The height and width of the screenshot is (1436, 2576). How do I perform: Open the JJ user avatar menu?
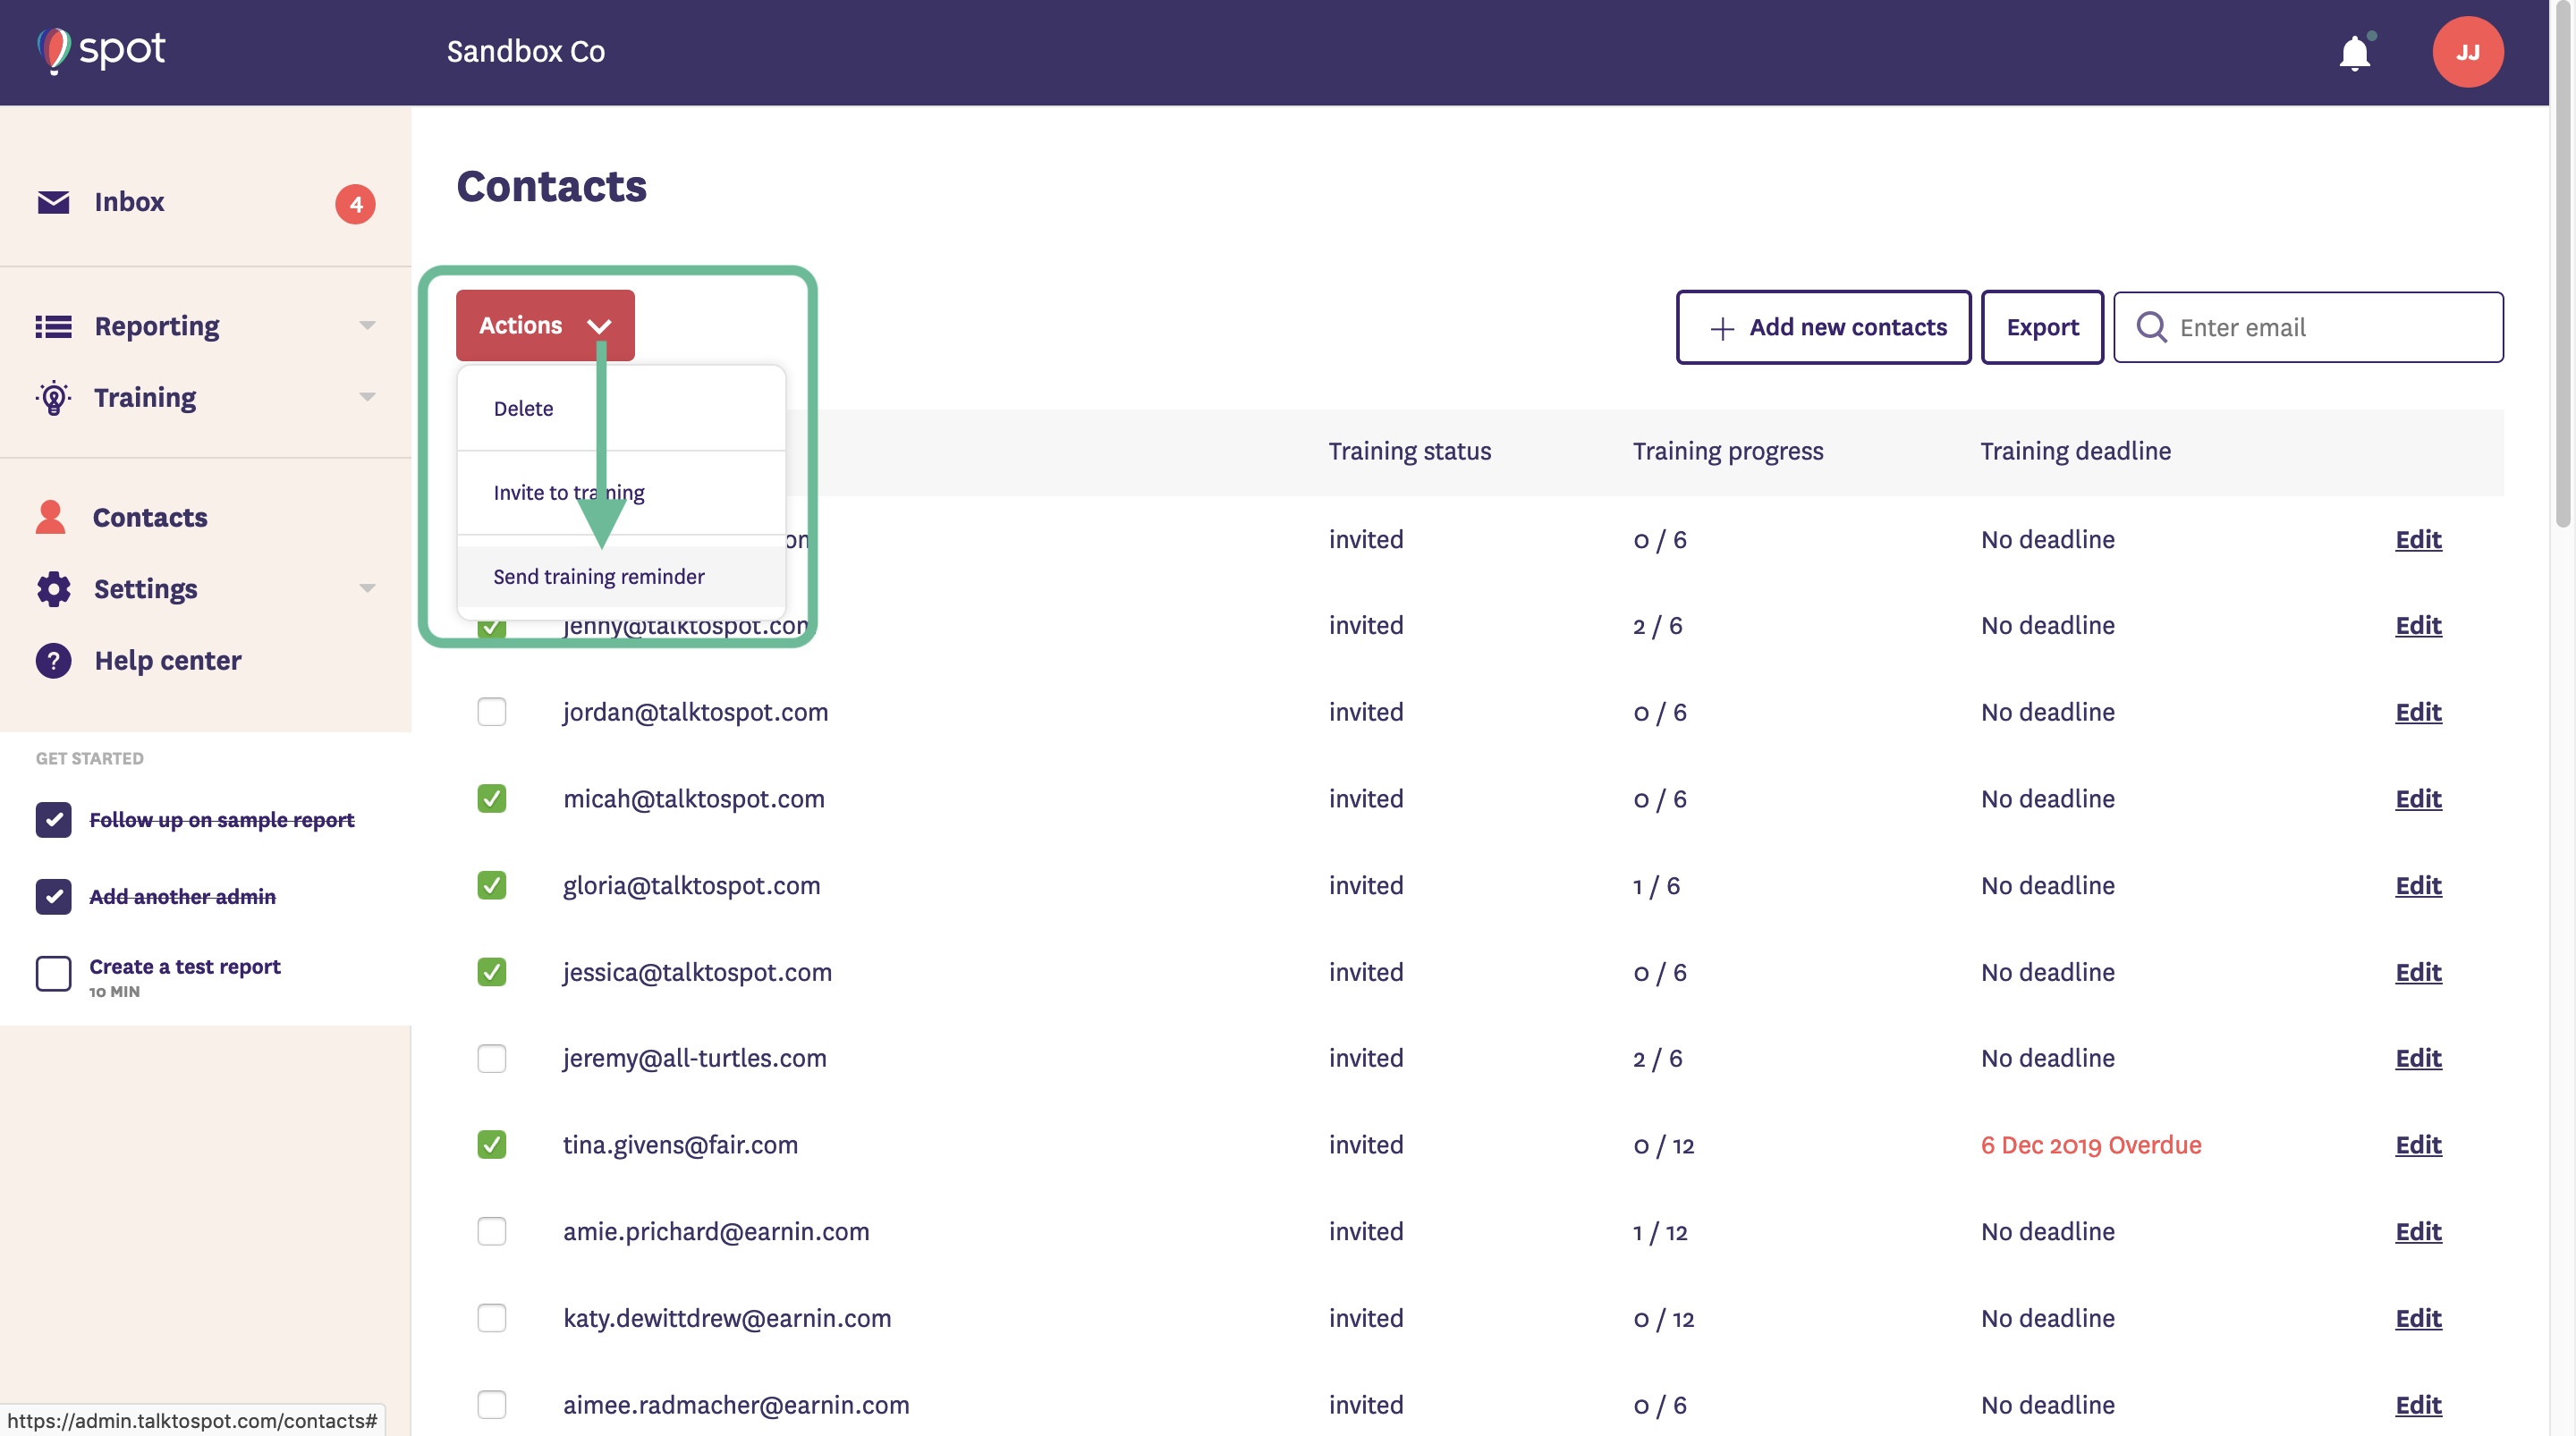pyautogui.click(x=2467, y=52)
